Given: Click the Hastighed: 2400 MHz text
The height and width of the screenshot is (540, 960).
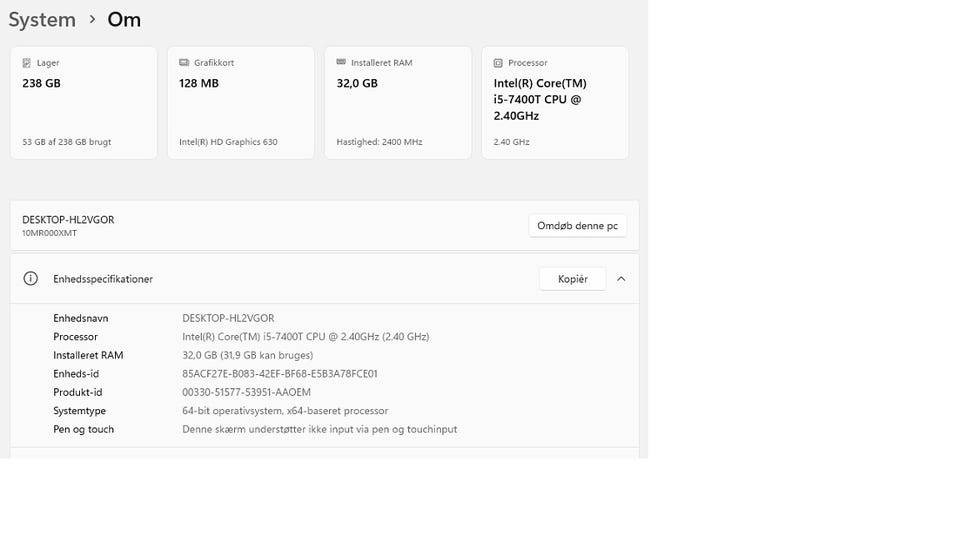Looking at the screenshot, I should point(379,142).
